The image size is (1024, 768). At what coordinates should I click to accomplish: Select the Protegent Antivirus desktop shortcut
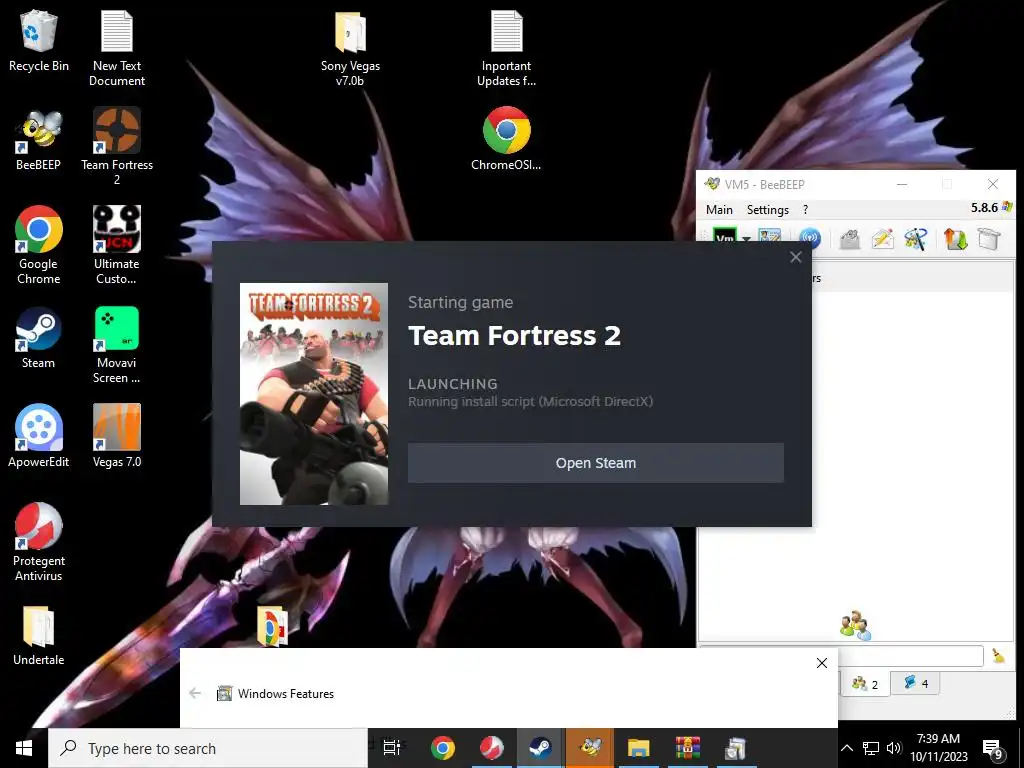pyautogui.click(x=39, y=542)
